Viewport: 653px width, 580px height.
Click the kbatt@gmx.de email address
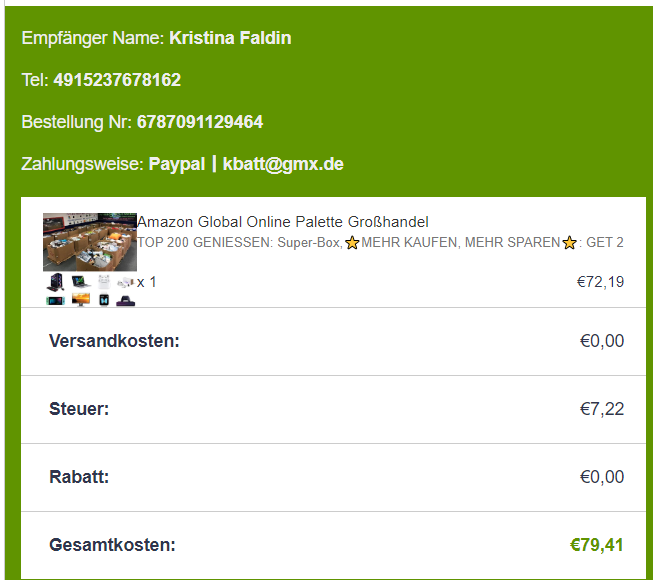tap(283, 164)
